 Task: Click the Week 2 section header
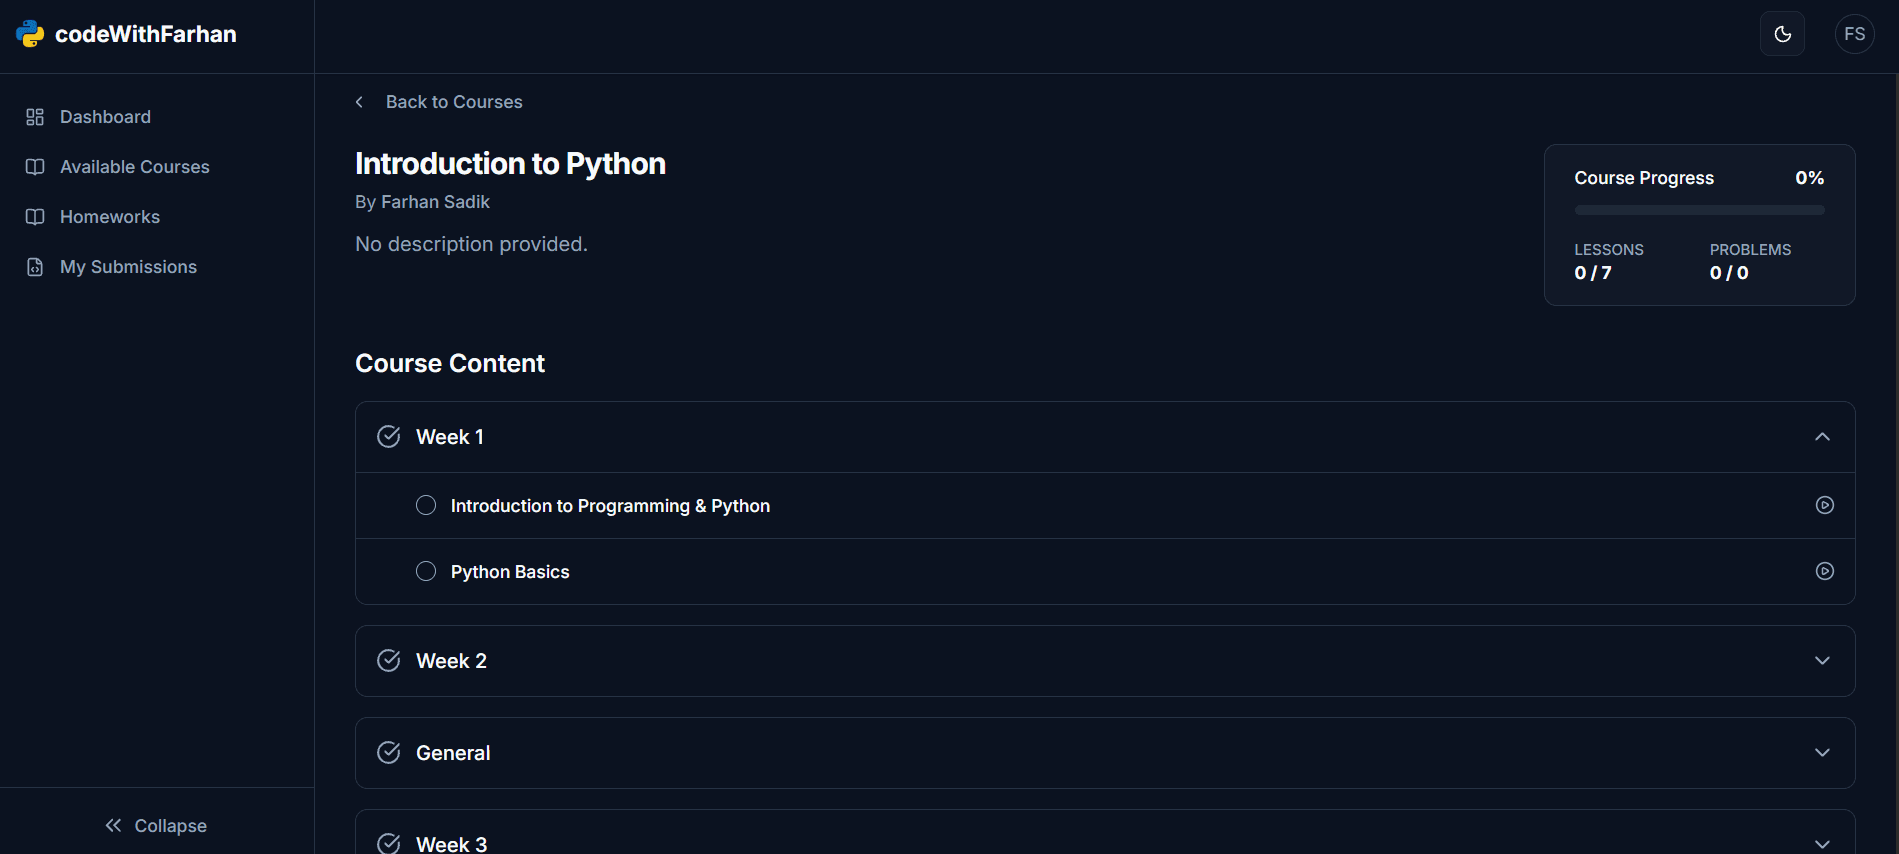(x=1105, y=661)
